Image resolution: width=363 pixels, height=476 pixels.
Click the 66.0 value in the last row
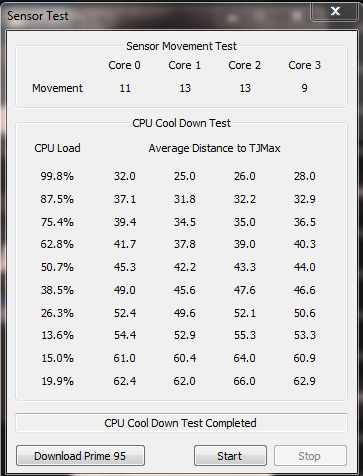click(244, 381)
